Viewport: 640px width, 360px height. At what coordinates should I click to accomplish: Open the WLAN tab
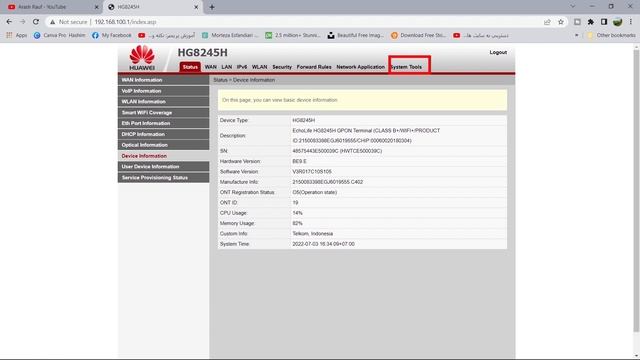[x=259, y=67]
